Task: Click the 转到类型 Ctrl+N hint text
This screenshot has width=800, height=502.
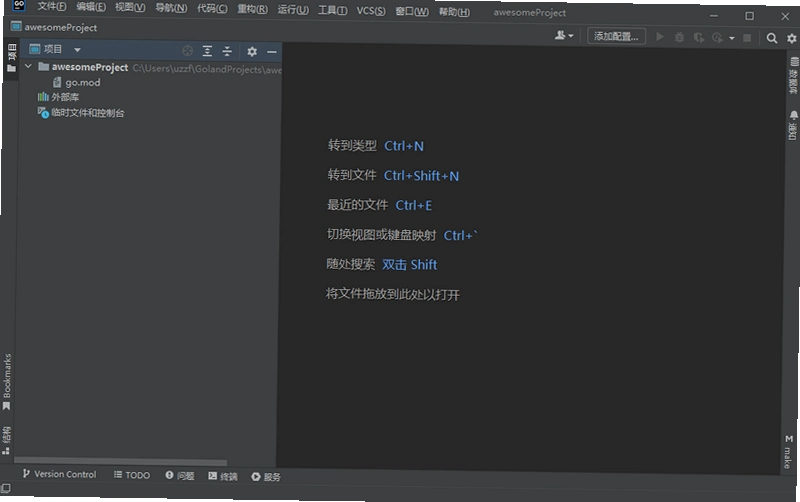Action: coord(376,146)
